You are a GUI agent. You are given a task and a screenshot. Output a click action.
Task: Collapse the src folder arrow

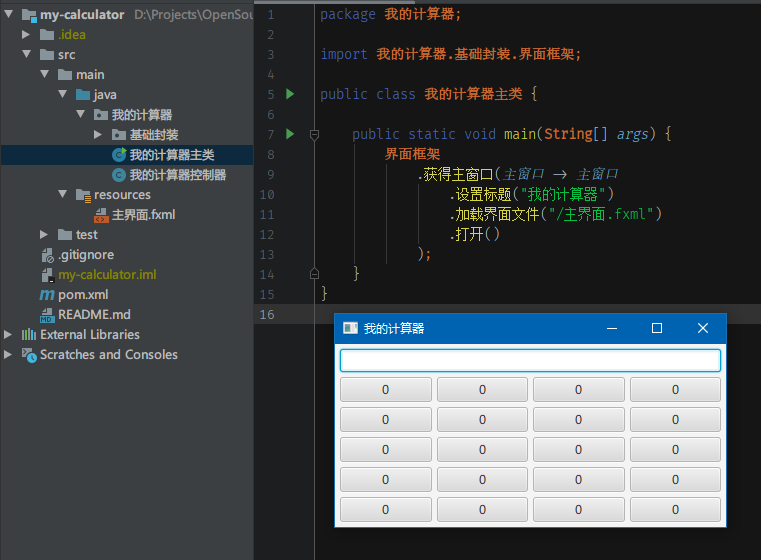tap(26, 54)
